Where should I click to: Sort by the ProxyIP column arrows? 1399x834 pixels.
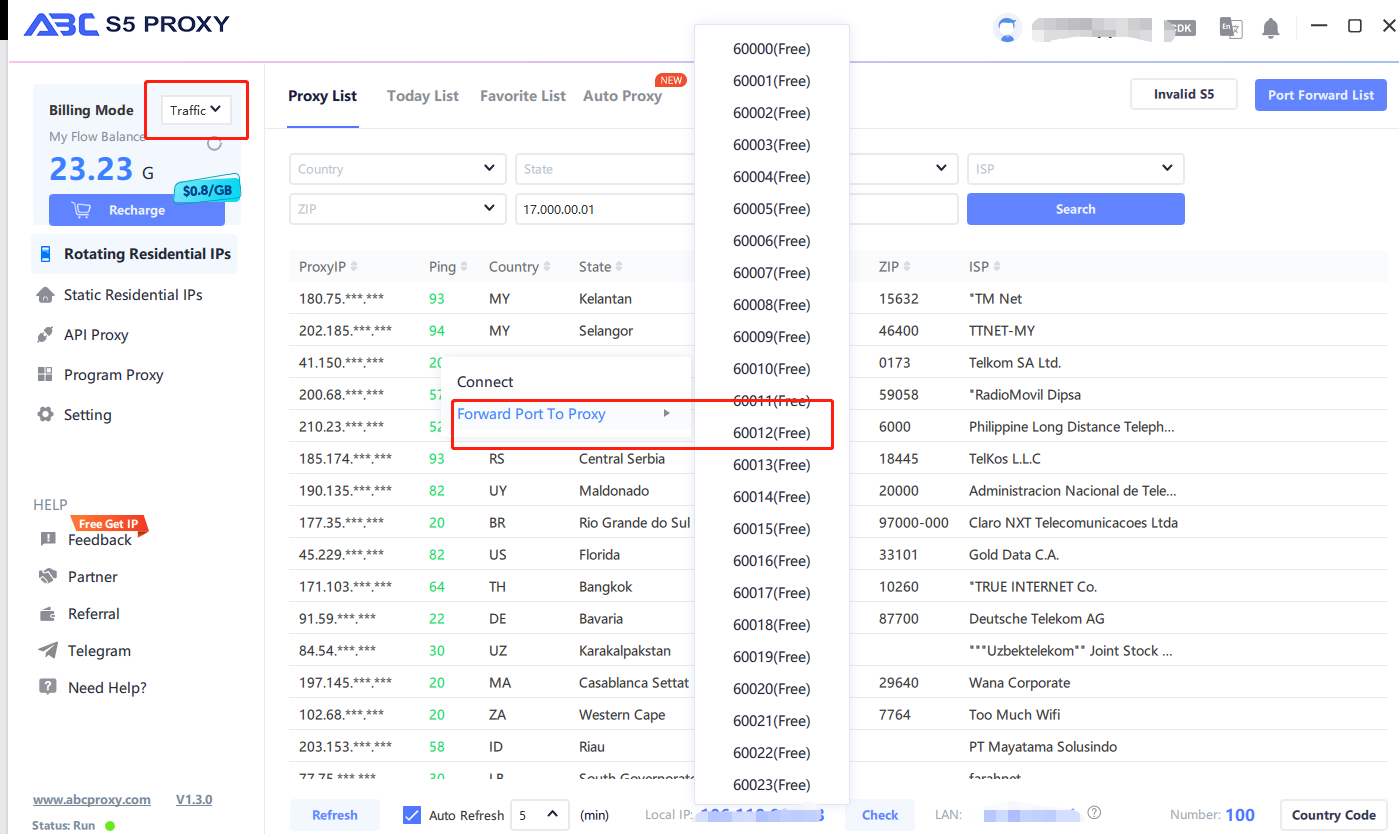tap(354, 267)
